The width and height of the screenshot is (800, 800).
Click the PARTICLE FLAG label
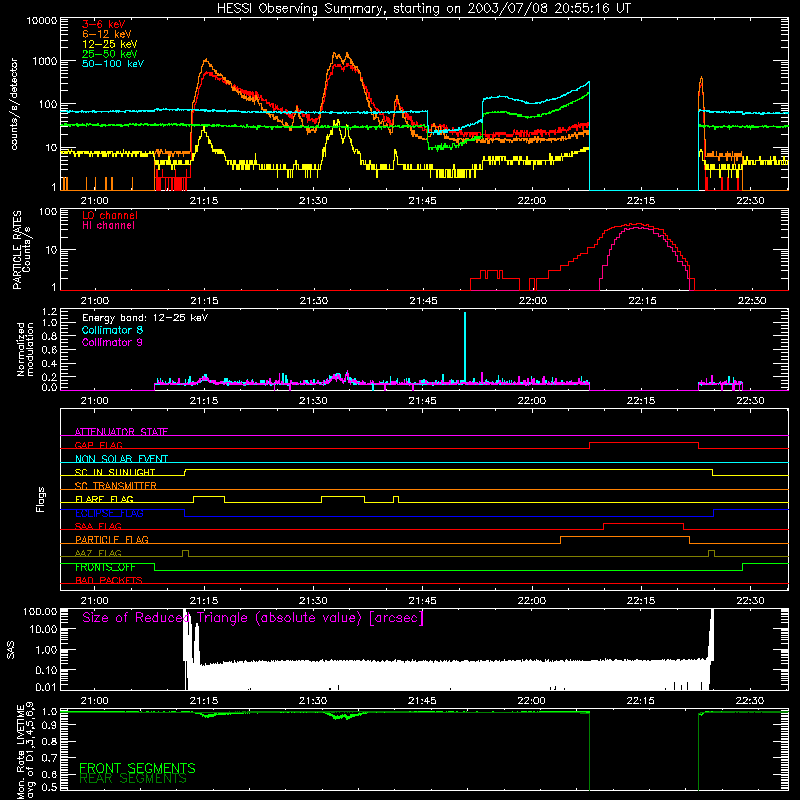(x=112, y=539)
